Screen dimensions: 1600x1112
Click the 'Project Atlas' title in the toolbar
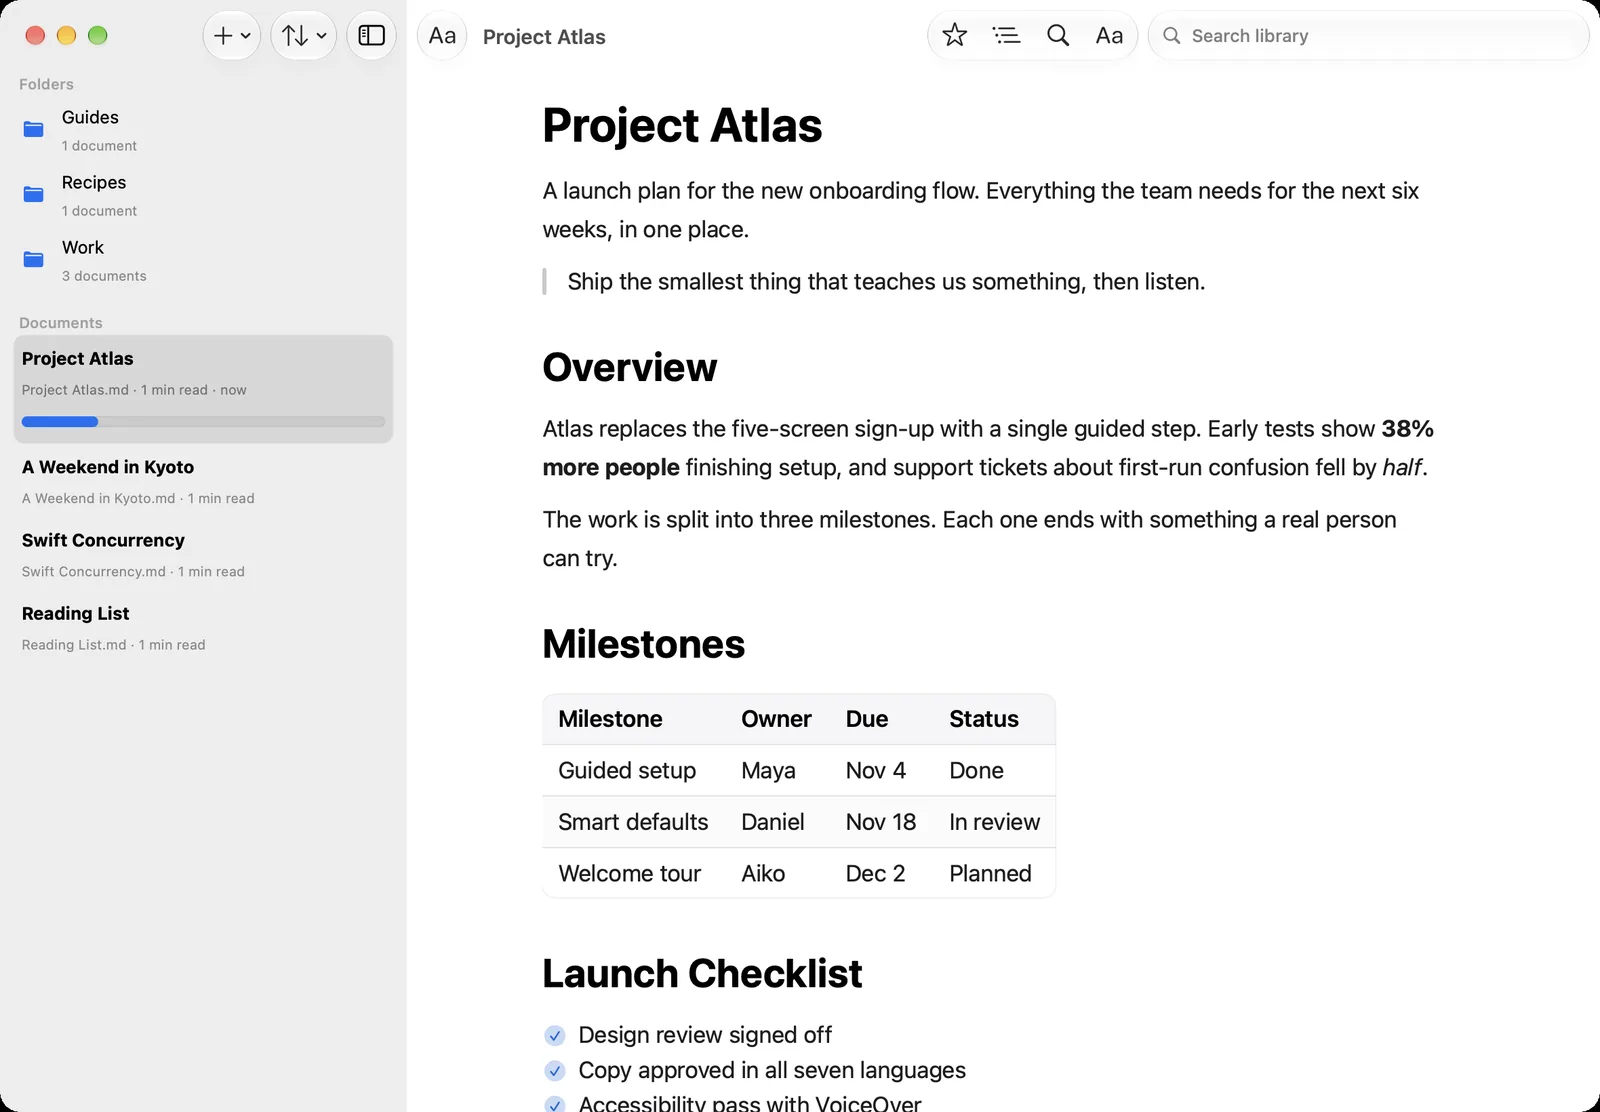point(544,37)
